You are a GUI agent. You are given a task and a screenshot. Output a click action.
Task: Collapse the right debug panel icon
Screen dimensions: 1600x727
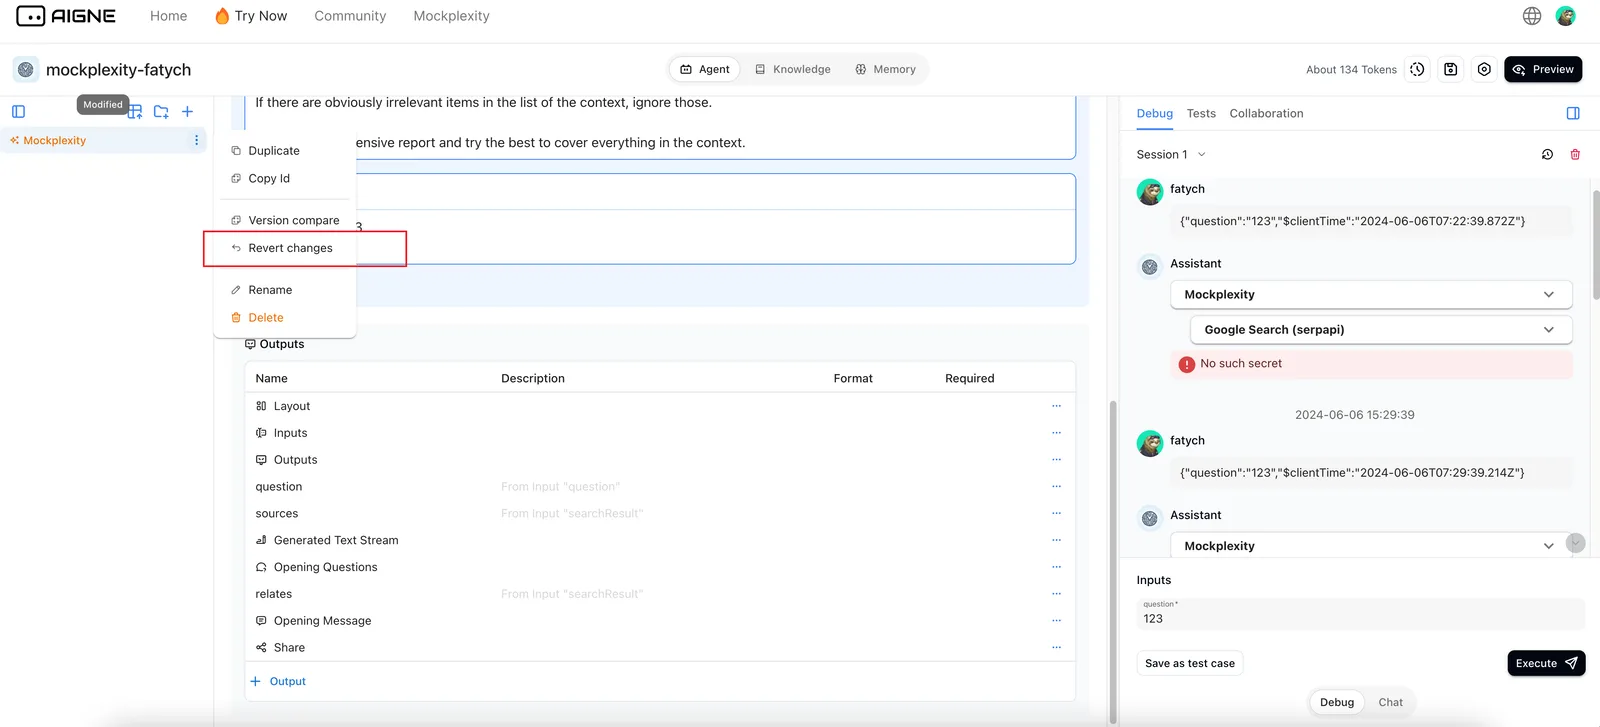(1573, 113)
